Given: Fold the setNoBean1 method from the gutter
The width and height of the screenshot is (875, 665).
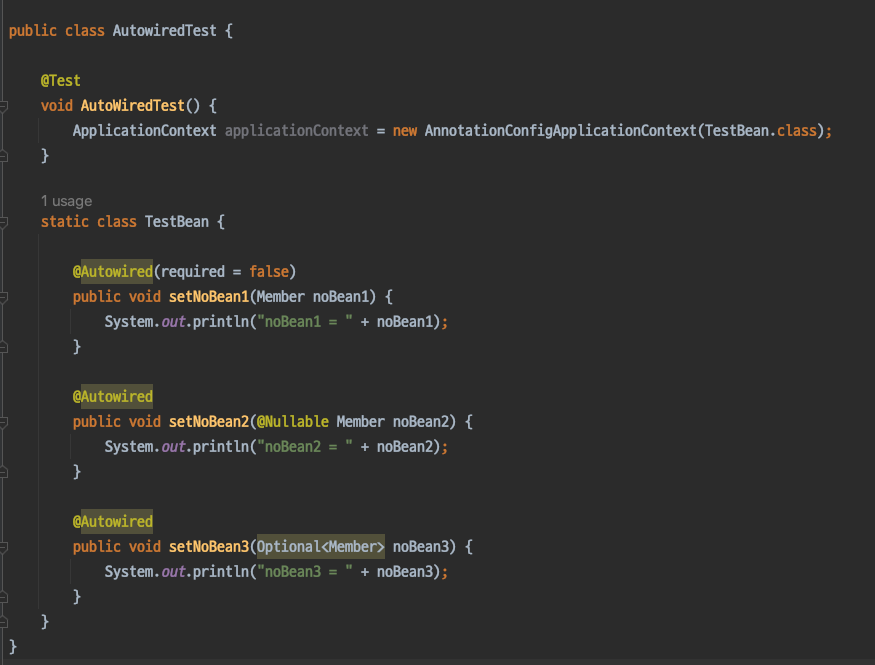Looking at the screenshot, I should (3, 297).
